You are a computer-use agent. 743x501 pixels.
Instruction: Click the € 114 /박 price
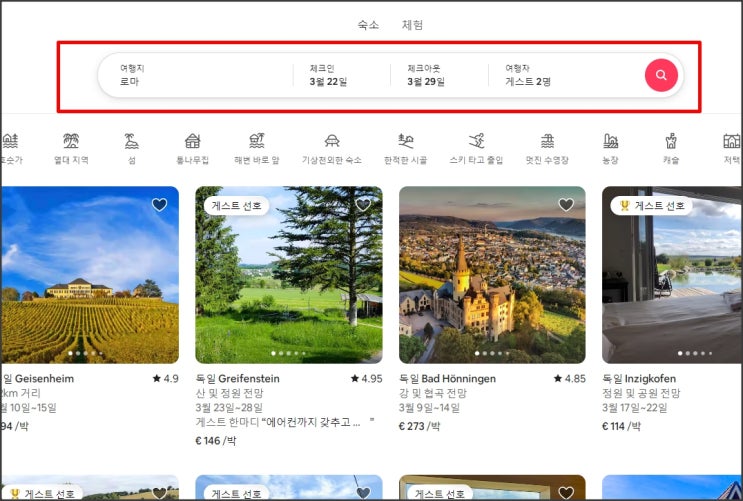click(621, 426)
